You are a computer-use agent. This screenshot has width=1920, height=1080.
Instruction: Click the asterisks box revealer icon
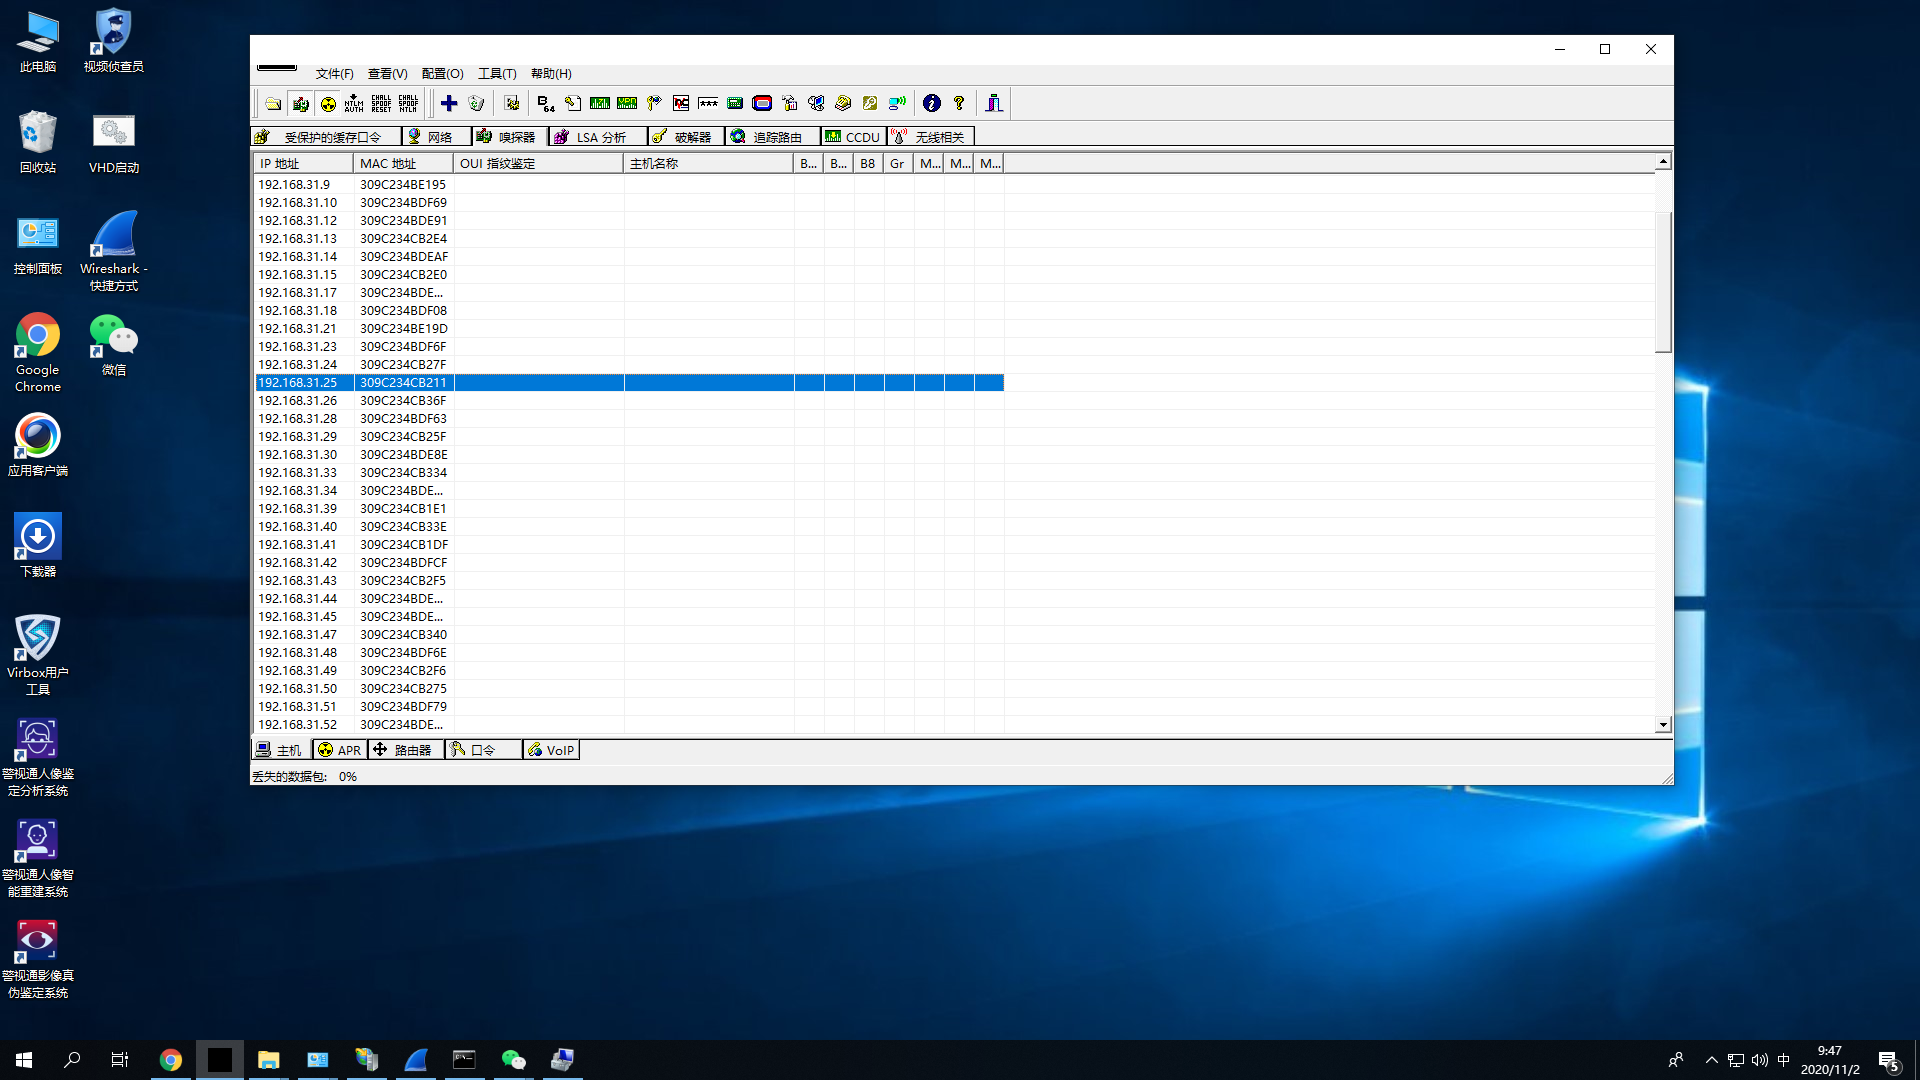708,103
